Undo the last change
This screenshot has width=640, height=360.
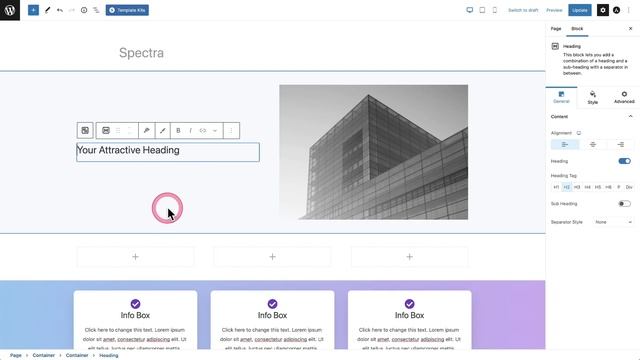60,10
